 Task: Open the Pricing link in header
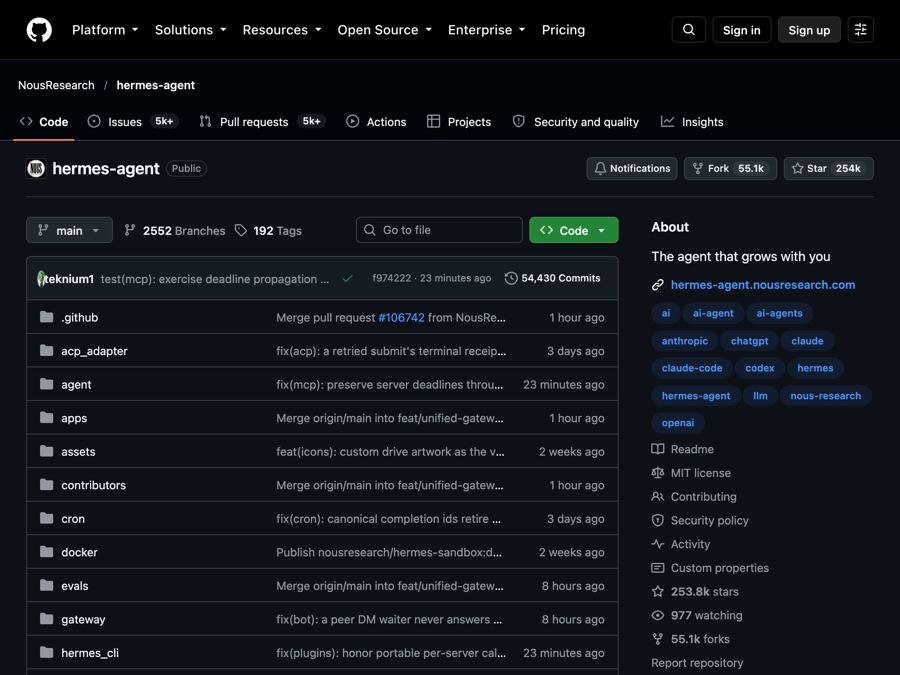click(x=563, y=30)
